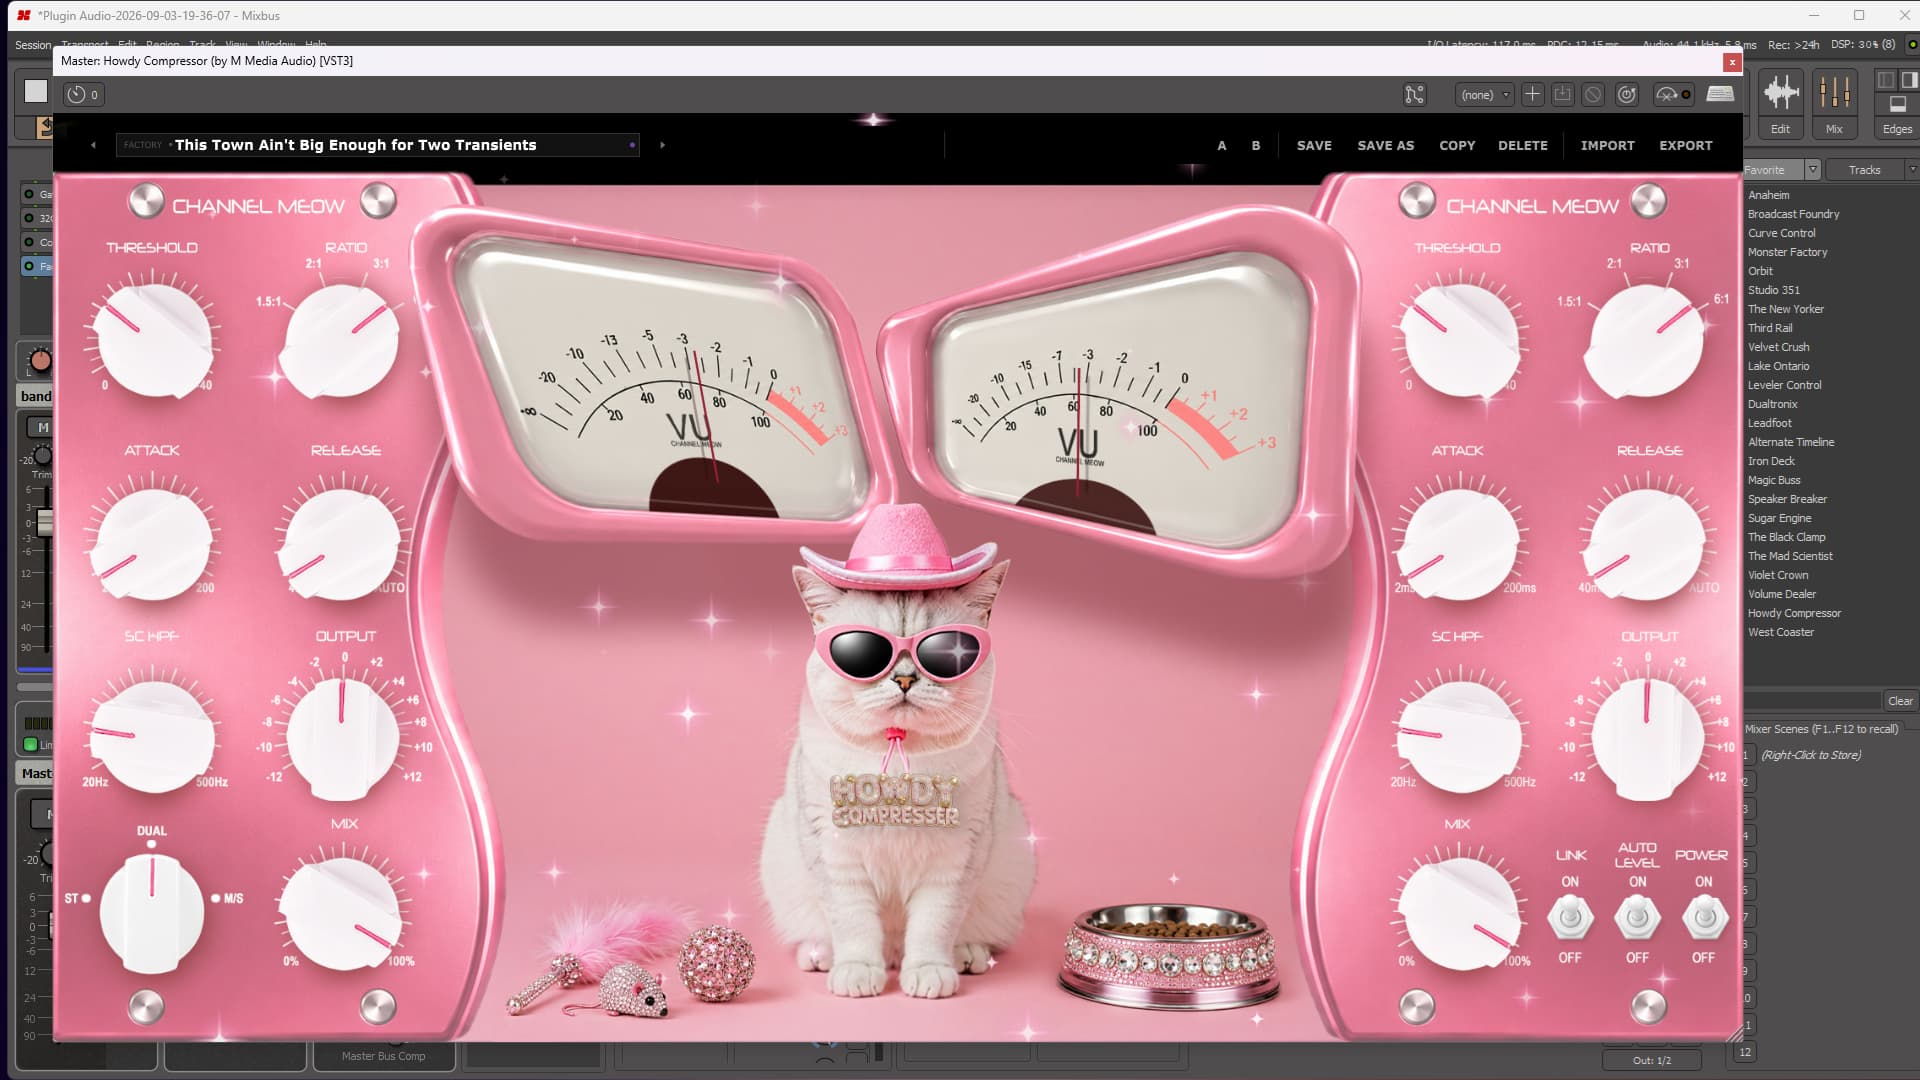Image resolution: width=1920 pixels, height=1080 pixels.
Task: Select ST mode on stereo knob
Action: pos(77,898)
